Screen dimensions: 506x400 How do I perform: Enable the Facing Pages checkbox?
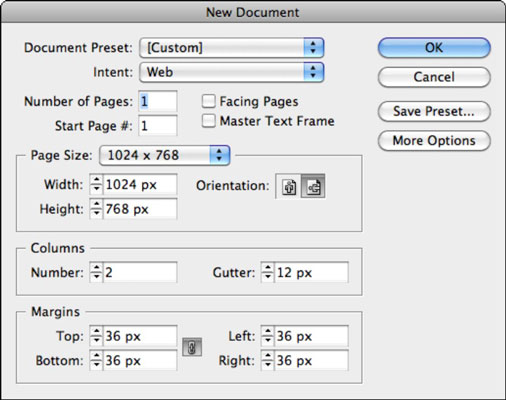pyautogui.click(x=209, y=101)
